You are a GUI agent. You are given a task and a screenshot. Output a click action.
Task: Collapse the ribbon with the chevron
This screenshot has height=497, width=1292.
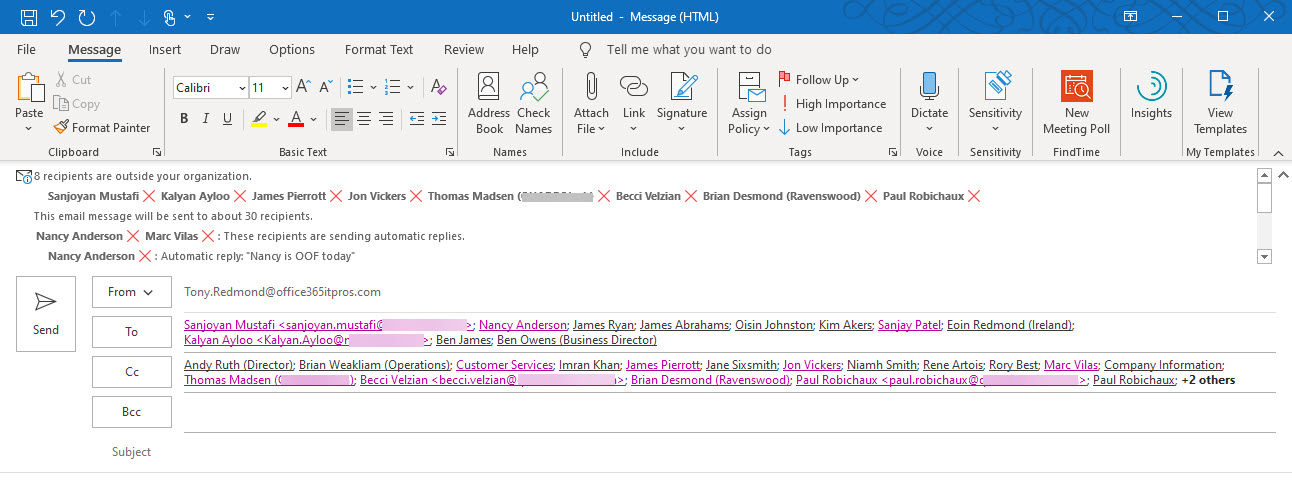coord(1277,152)
